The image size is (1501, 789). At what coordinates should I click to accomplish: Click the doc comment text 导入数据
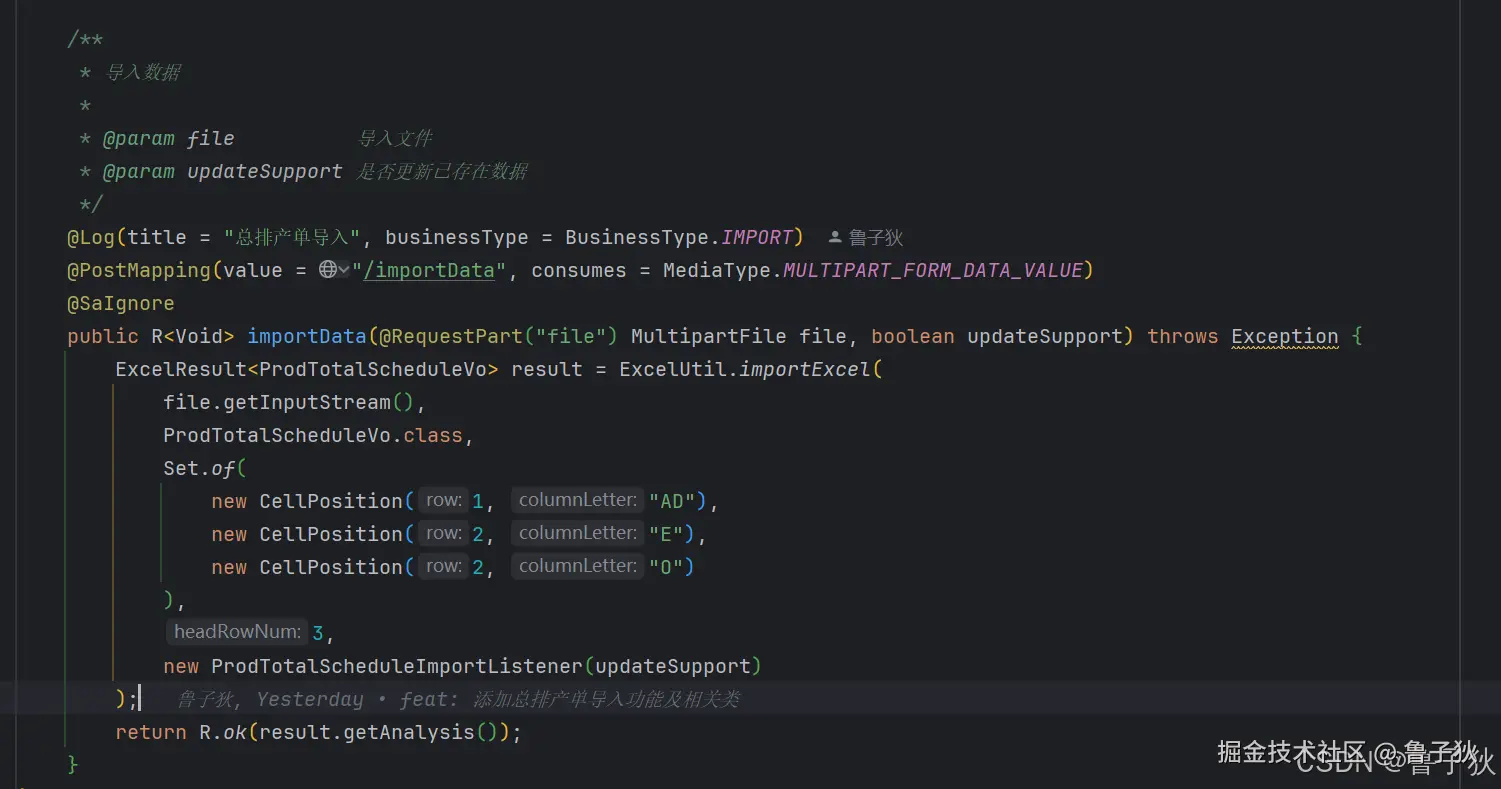(143, 72)
